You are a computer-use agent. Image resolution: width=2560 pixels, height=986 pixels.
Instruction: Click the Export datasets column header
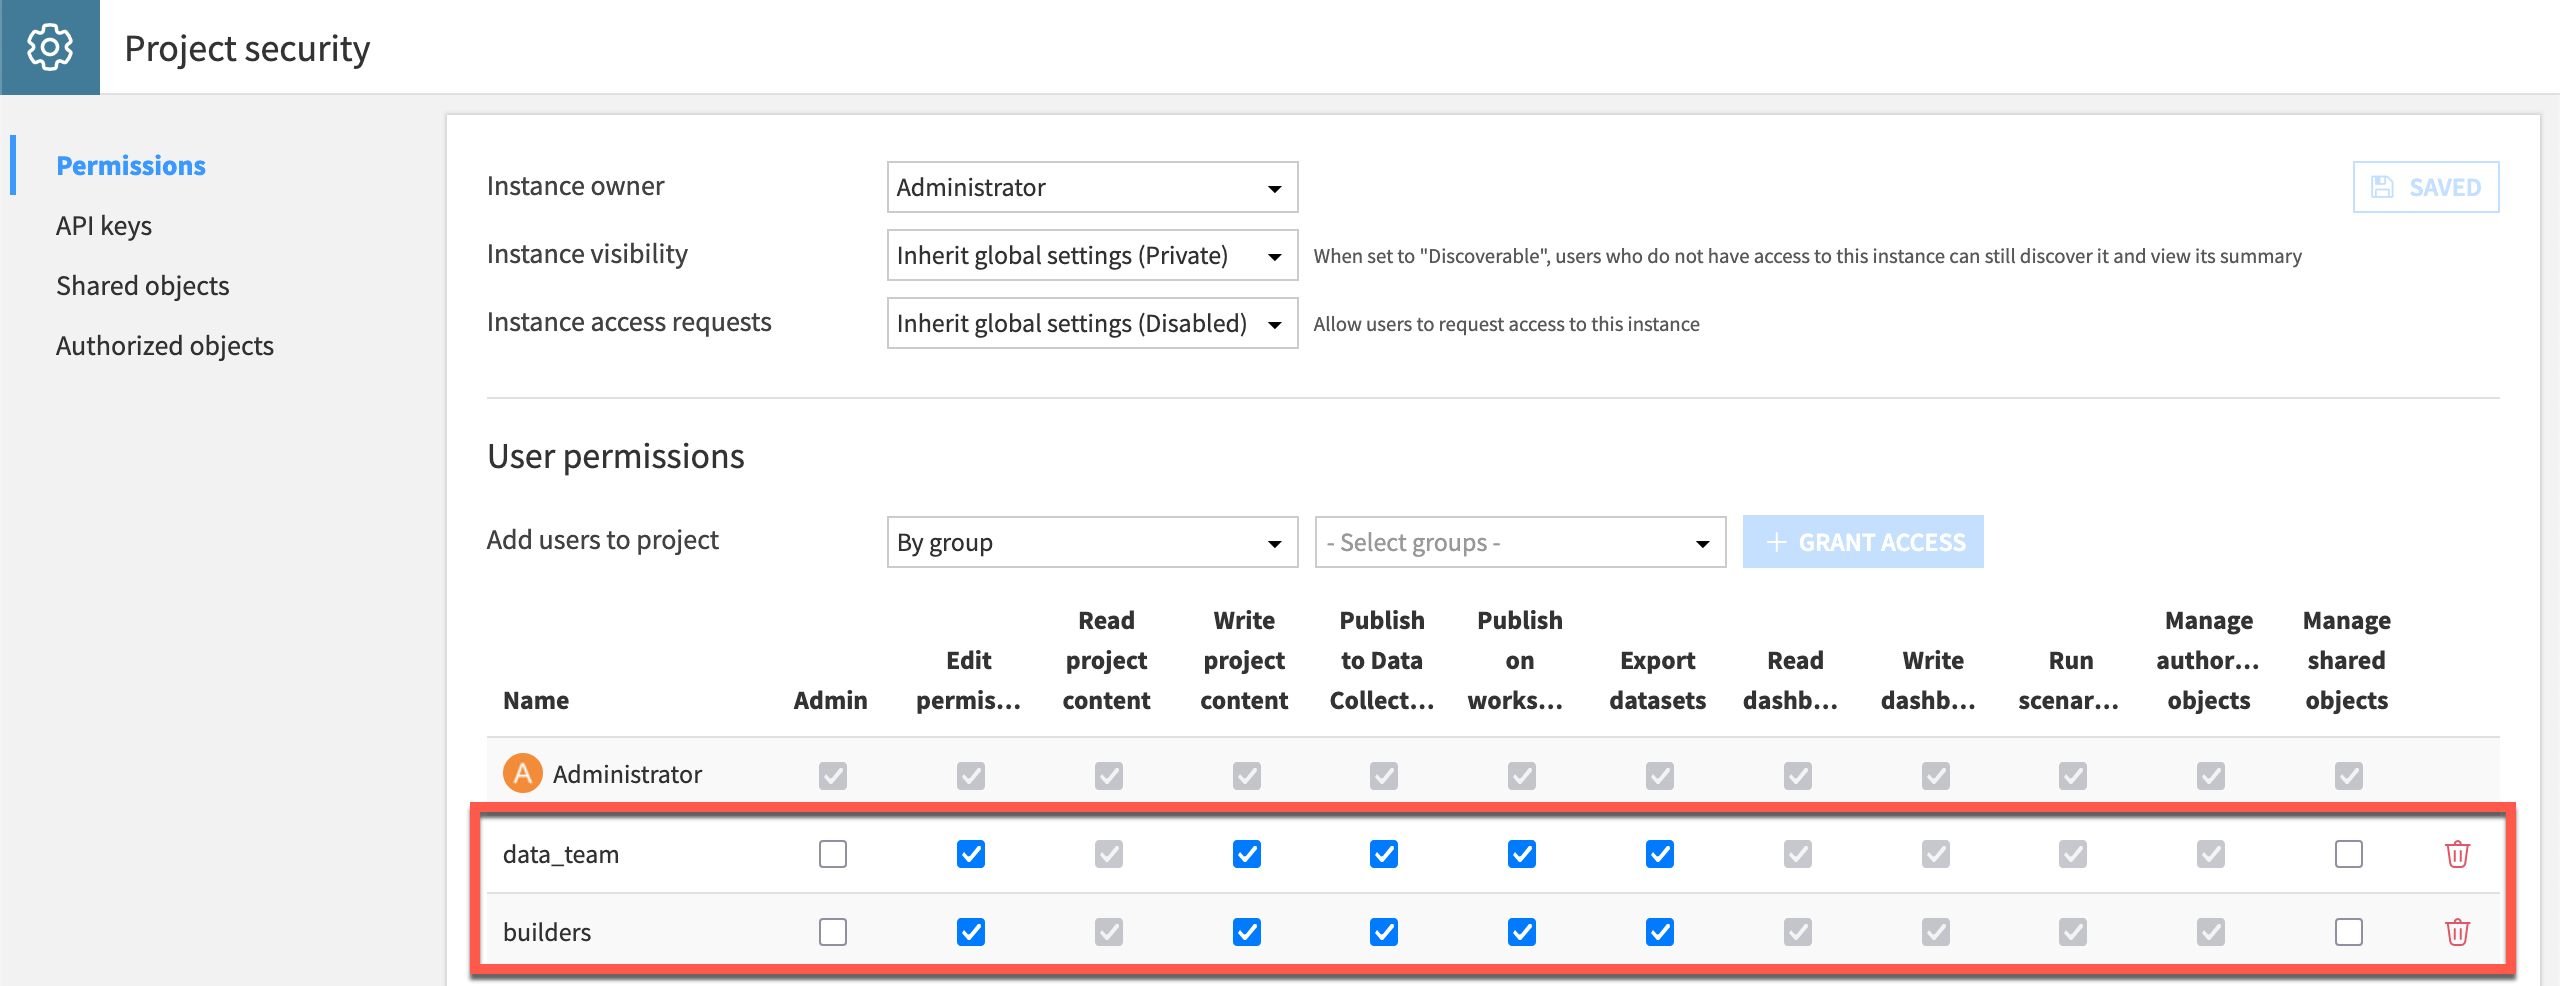[x=1658, y=680]
